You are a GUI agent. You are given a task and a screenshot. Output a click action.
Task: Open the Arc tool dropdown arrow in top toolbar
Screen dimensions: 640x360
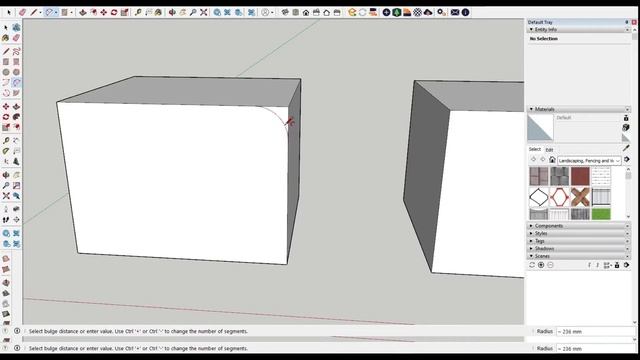click(56, 13)
